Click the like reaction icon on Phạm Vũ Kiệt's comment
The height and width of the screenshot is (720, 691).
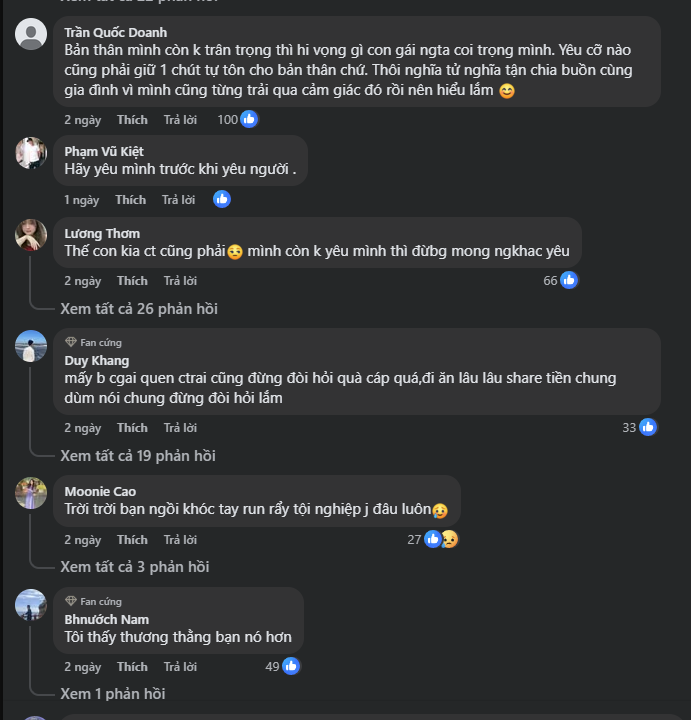click(x=222, y=199)
